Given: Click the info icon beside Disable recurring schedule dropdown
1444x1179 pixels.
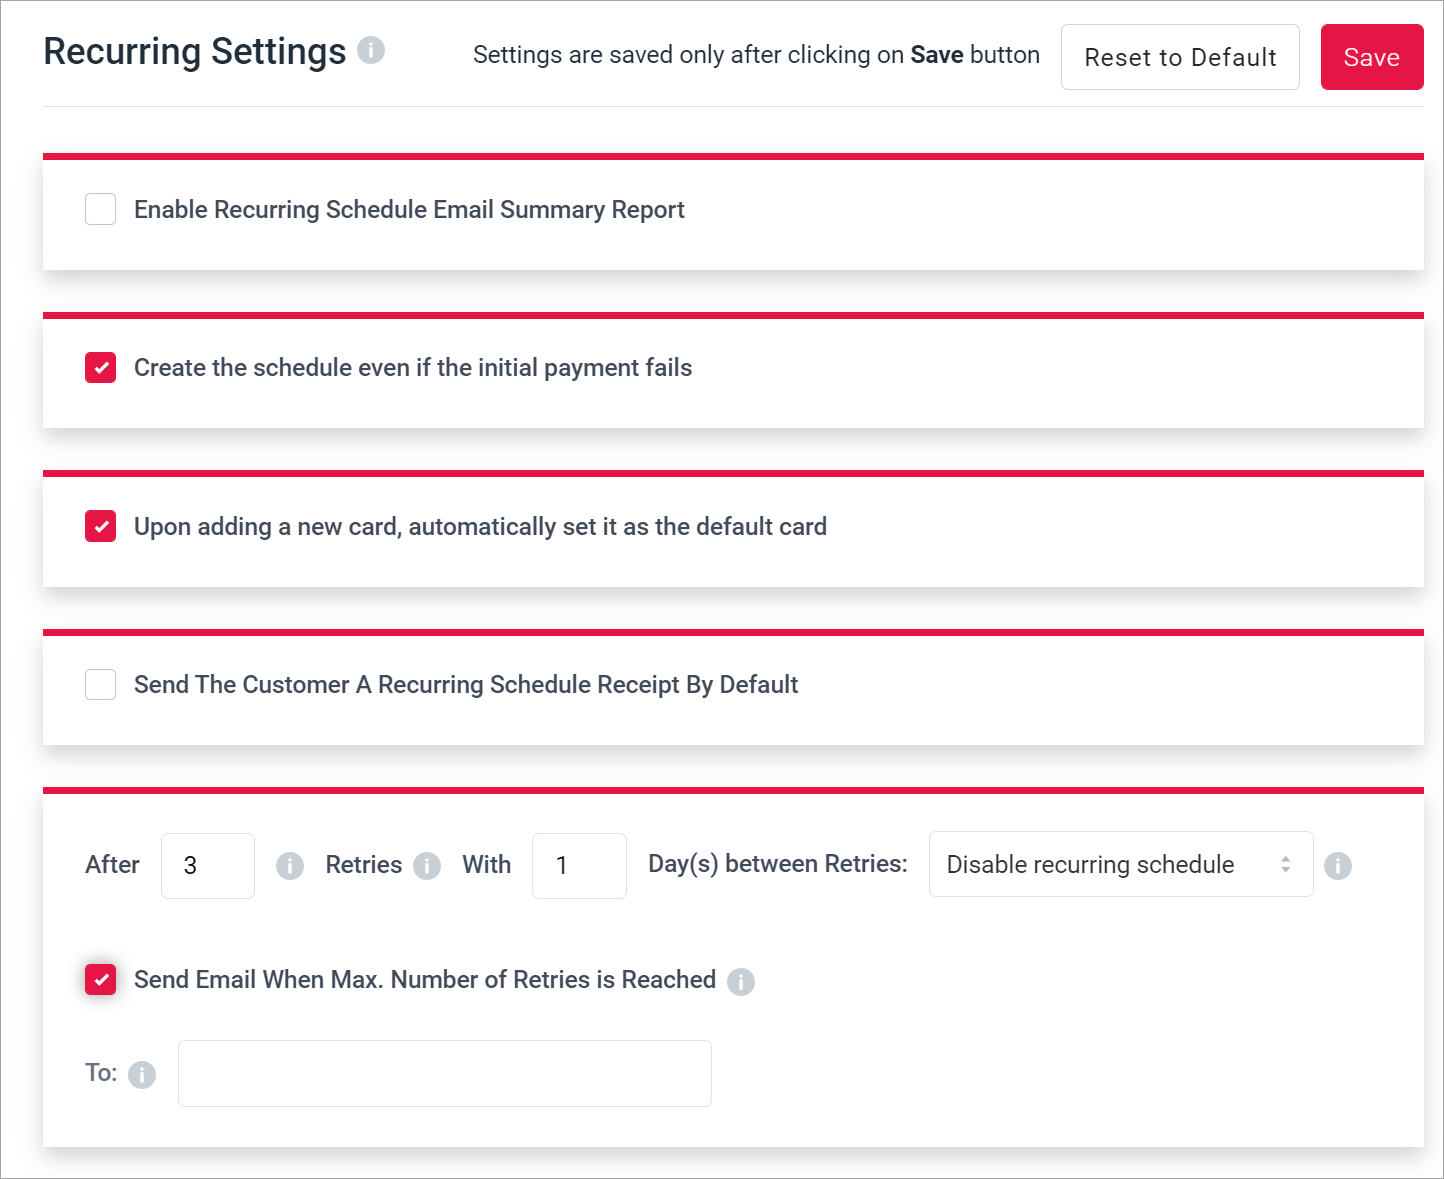Looking at the screenshot, I should 1338,866.
